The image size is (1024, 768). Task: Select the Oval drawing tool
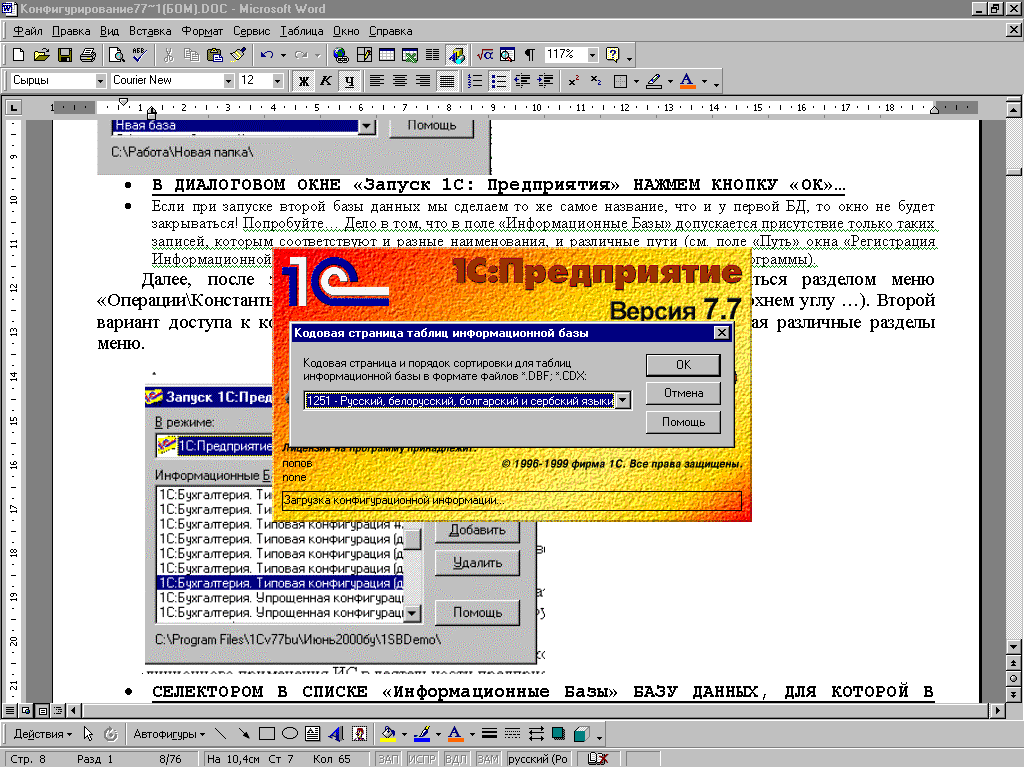[x=289, y=734]
